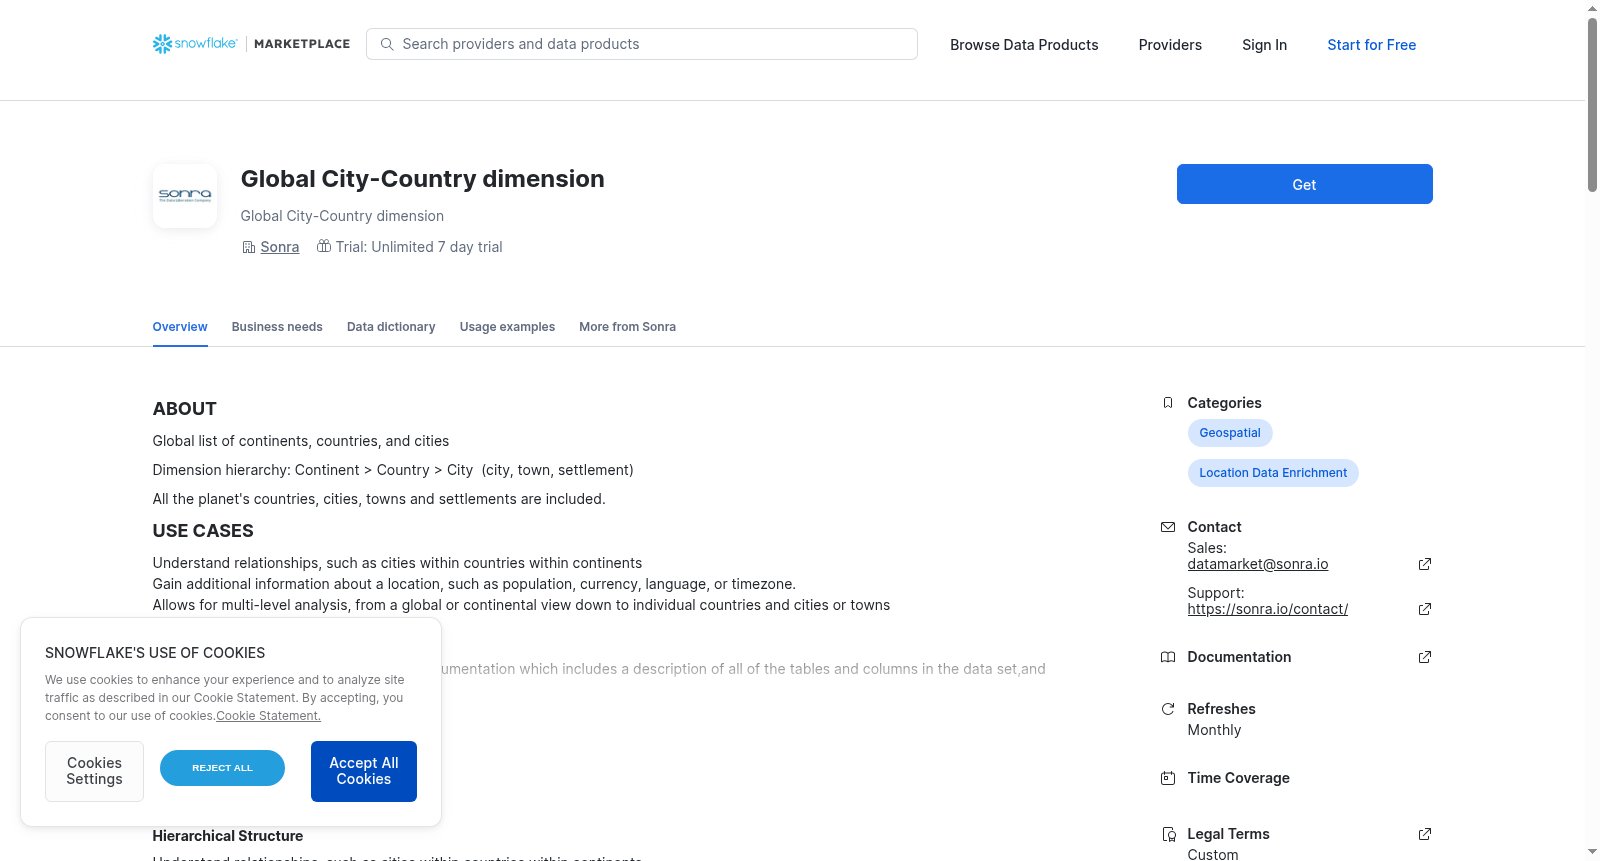Click the page vertical scrollbar thumb
The height and width of the screenshot is (861, 1600).
[1592, 105]
